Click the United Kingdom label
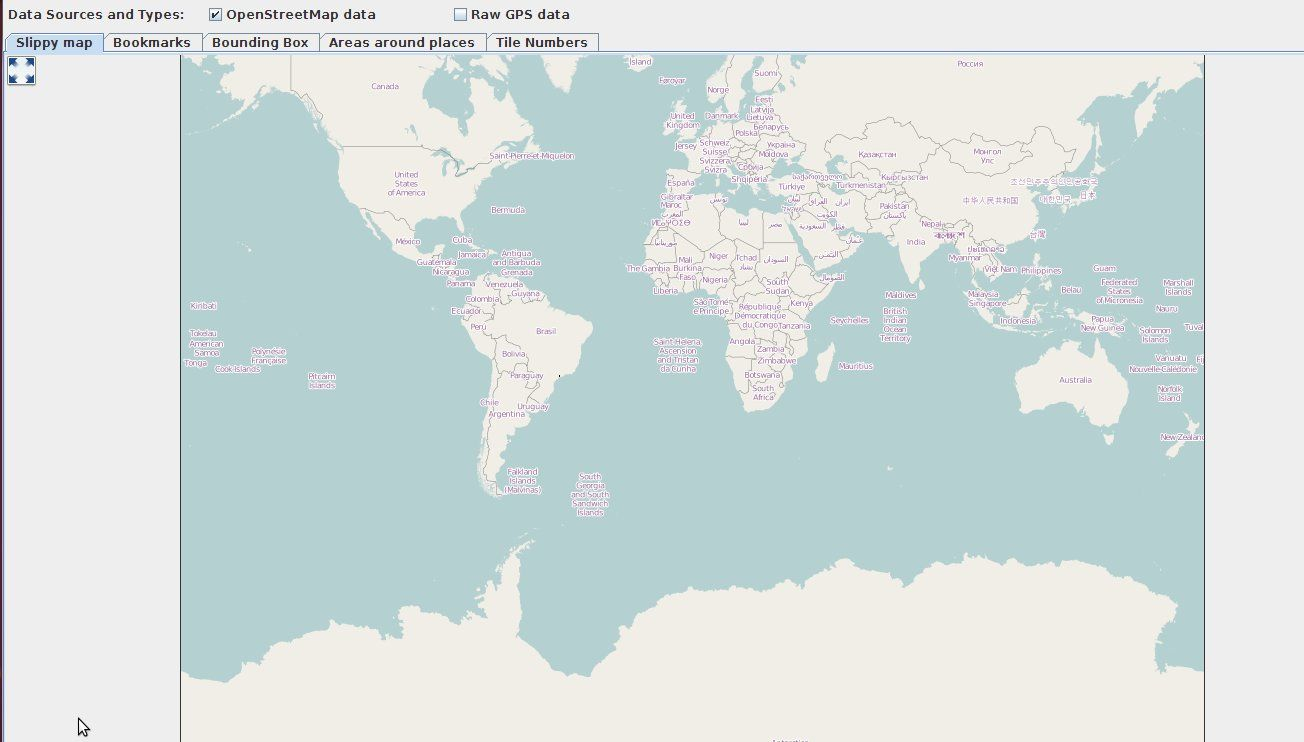Viewport: 1304px width, 742px height. 683,121
